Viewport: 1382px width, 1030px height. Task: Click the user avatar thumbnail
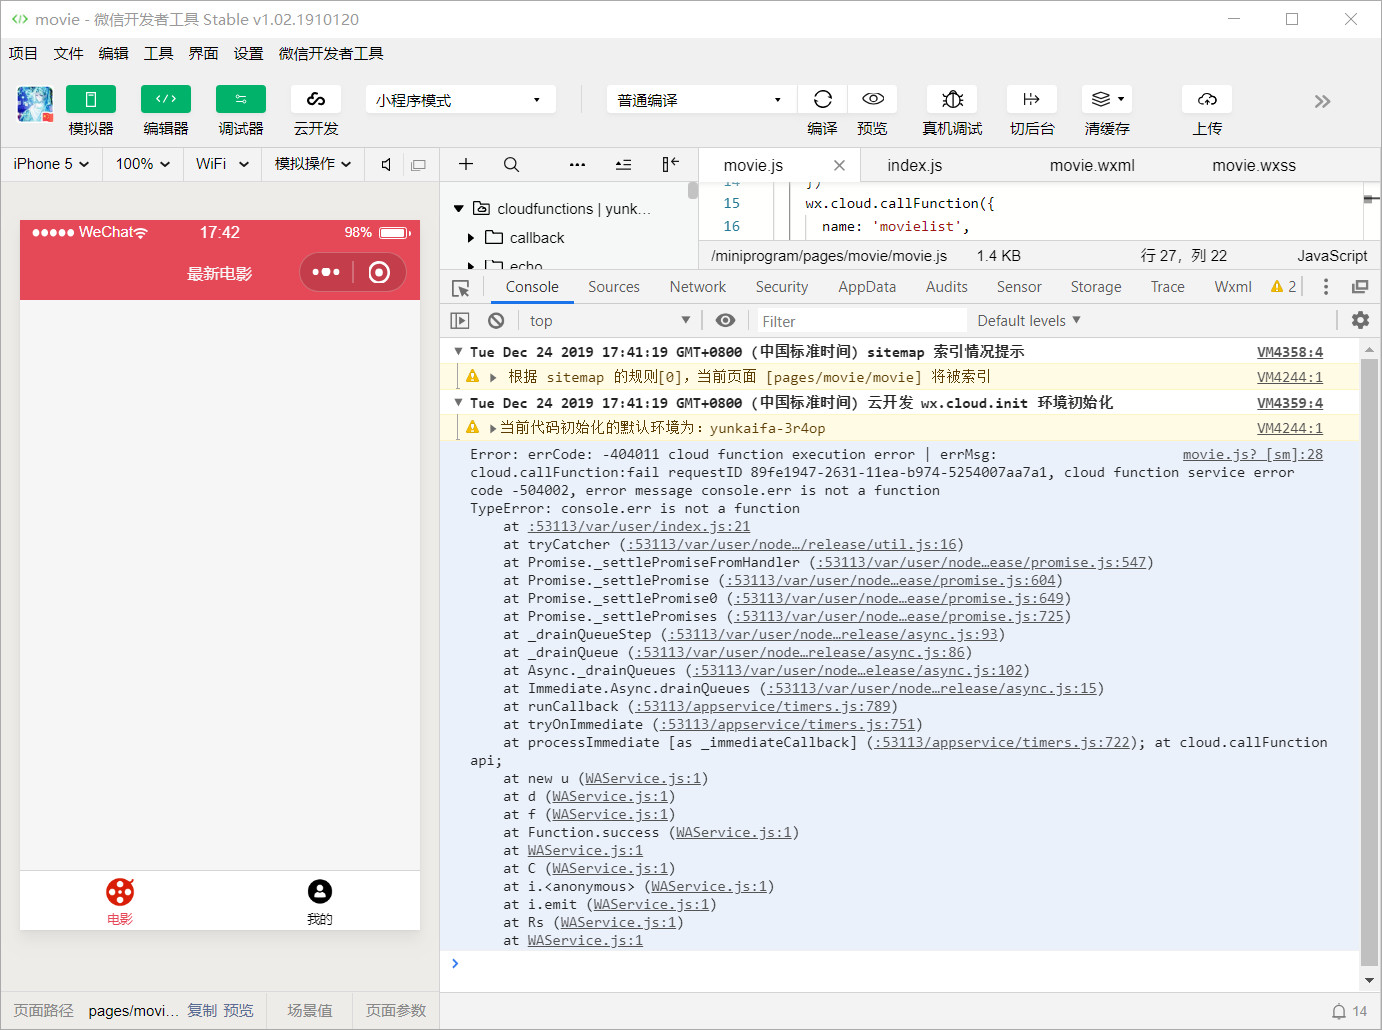pos(35,104)
